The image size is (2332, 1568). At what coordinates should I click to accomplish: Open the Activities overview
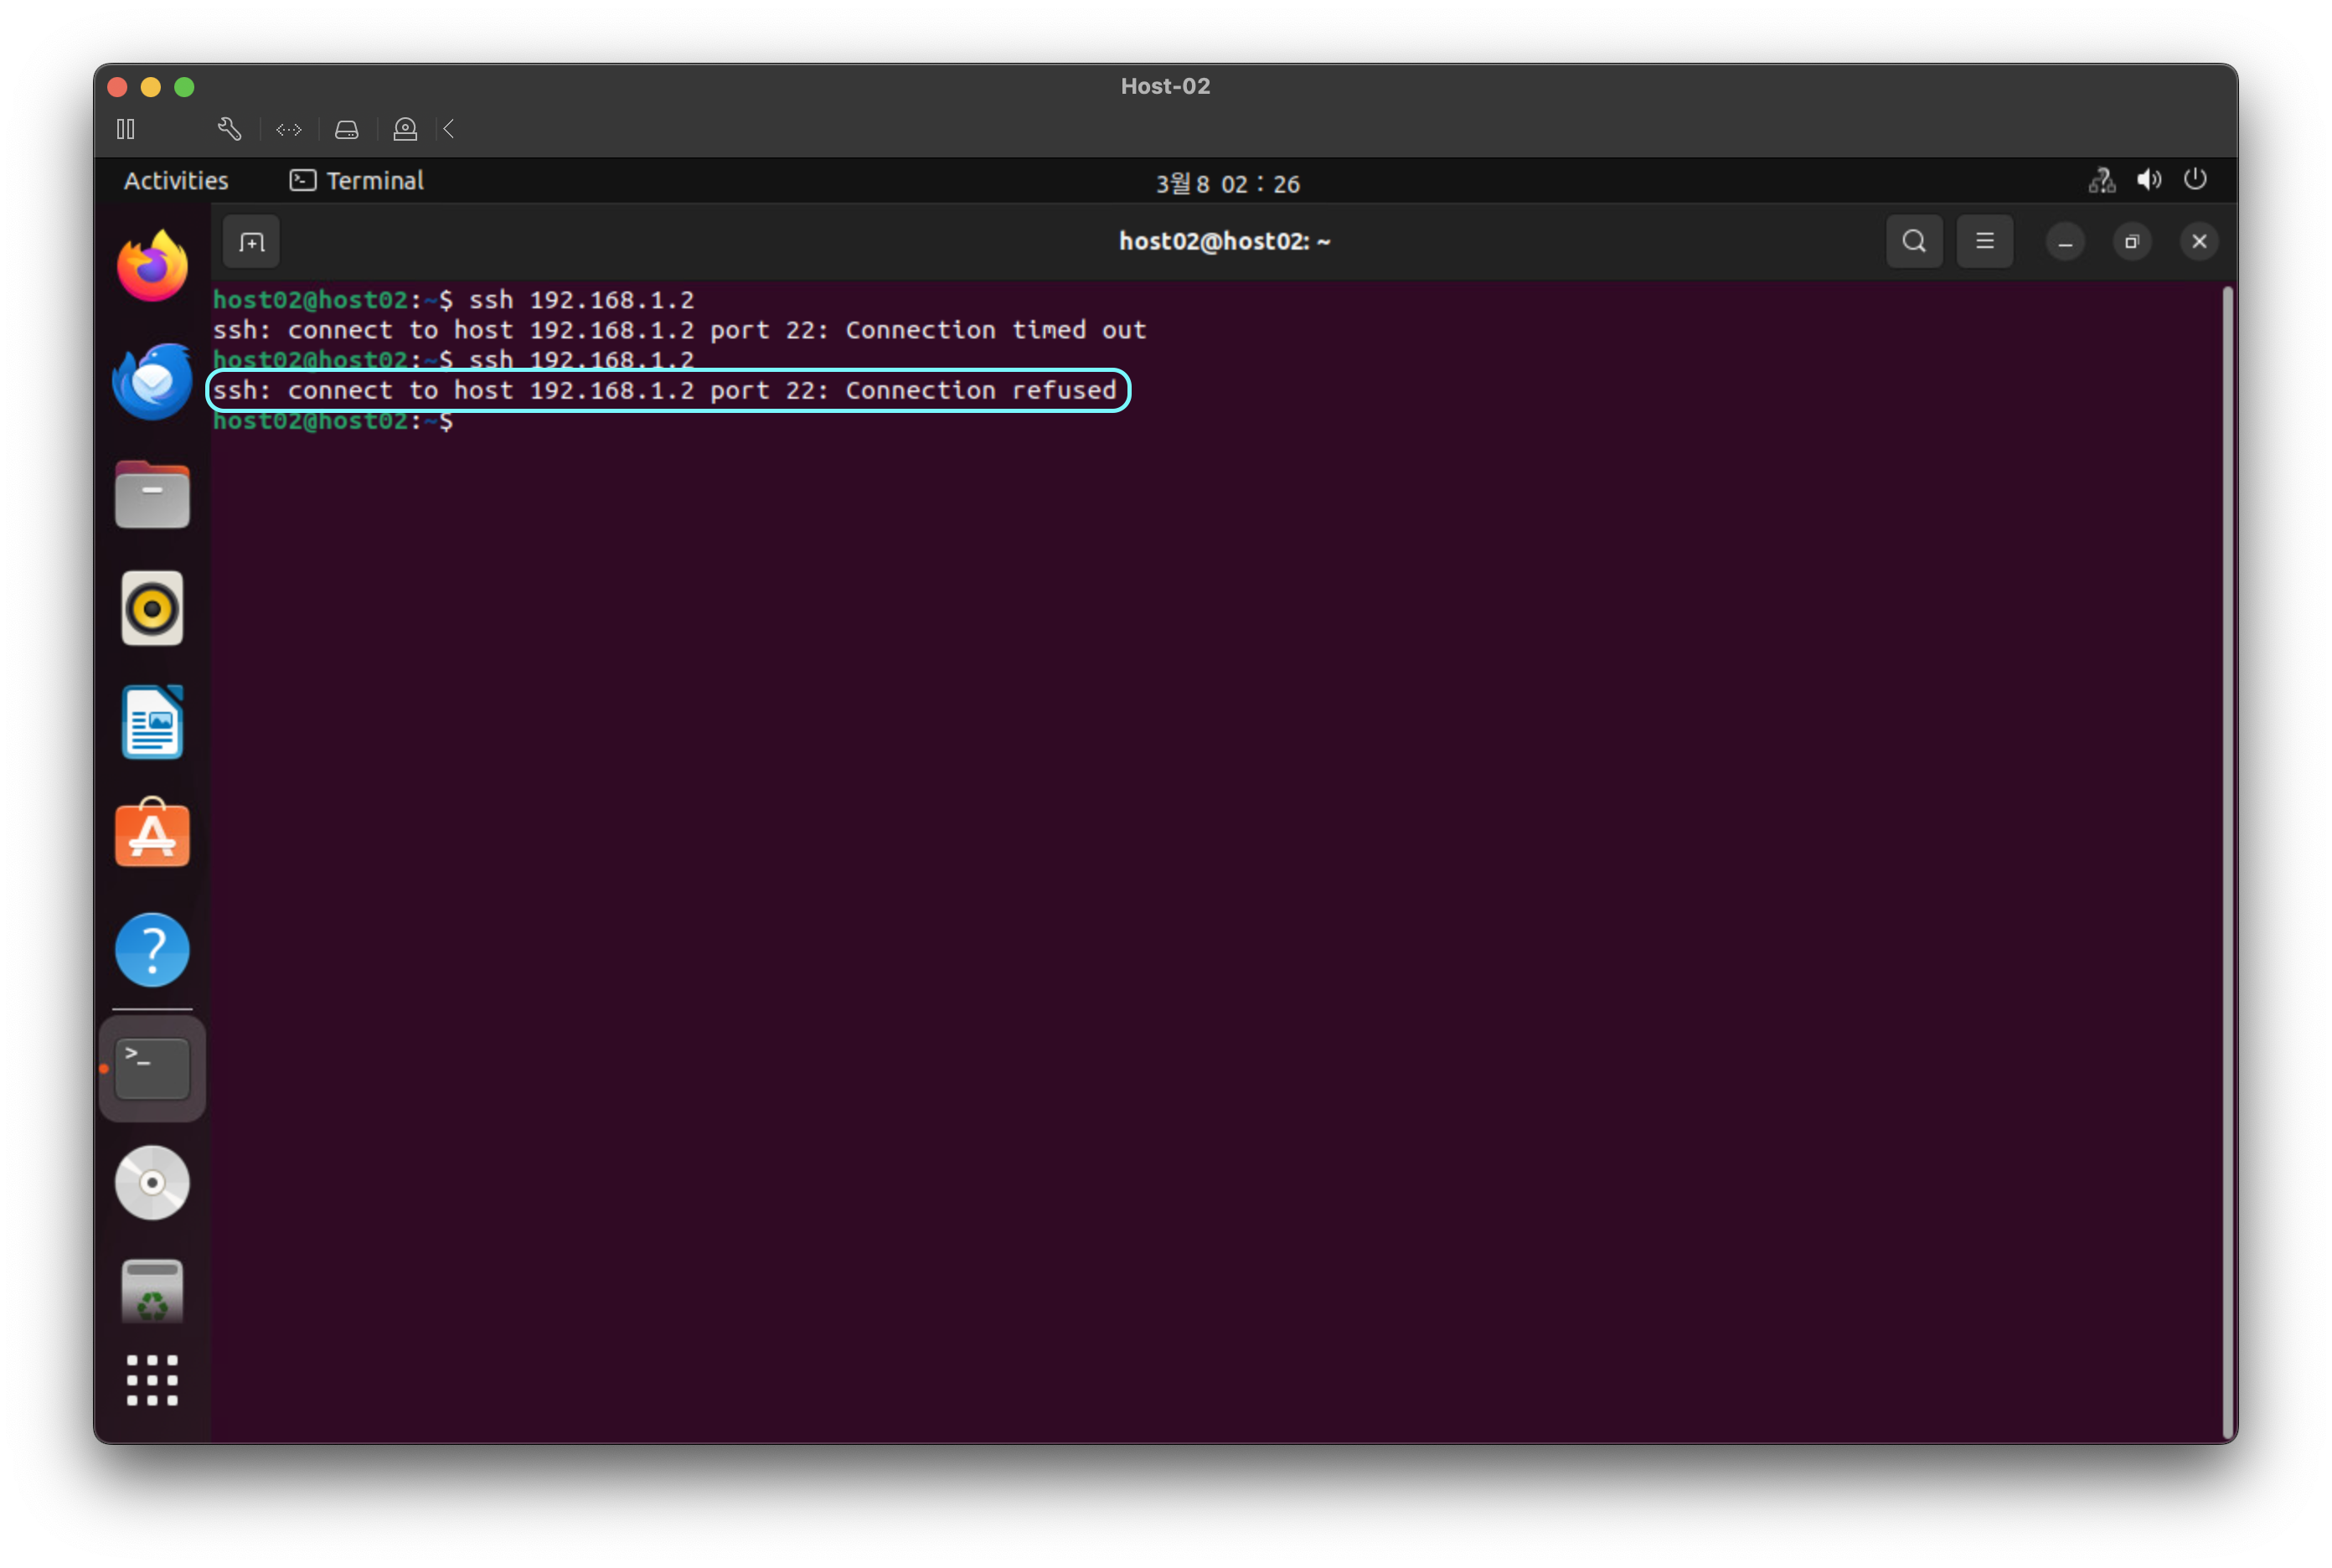tap(176, 181)
